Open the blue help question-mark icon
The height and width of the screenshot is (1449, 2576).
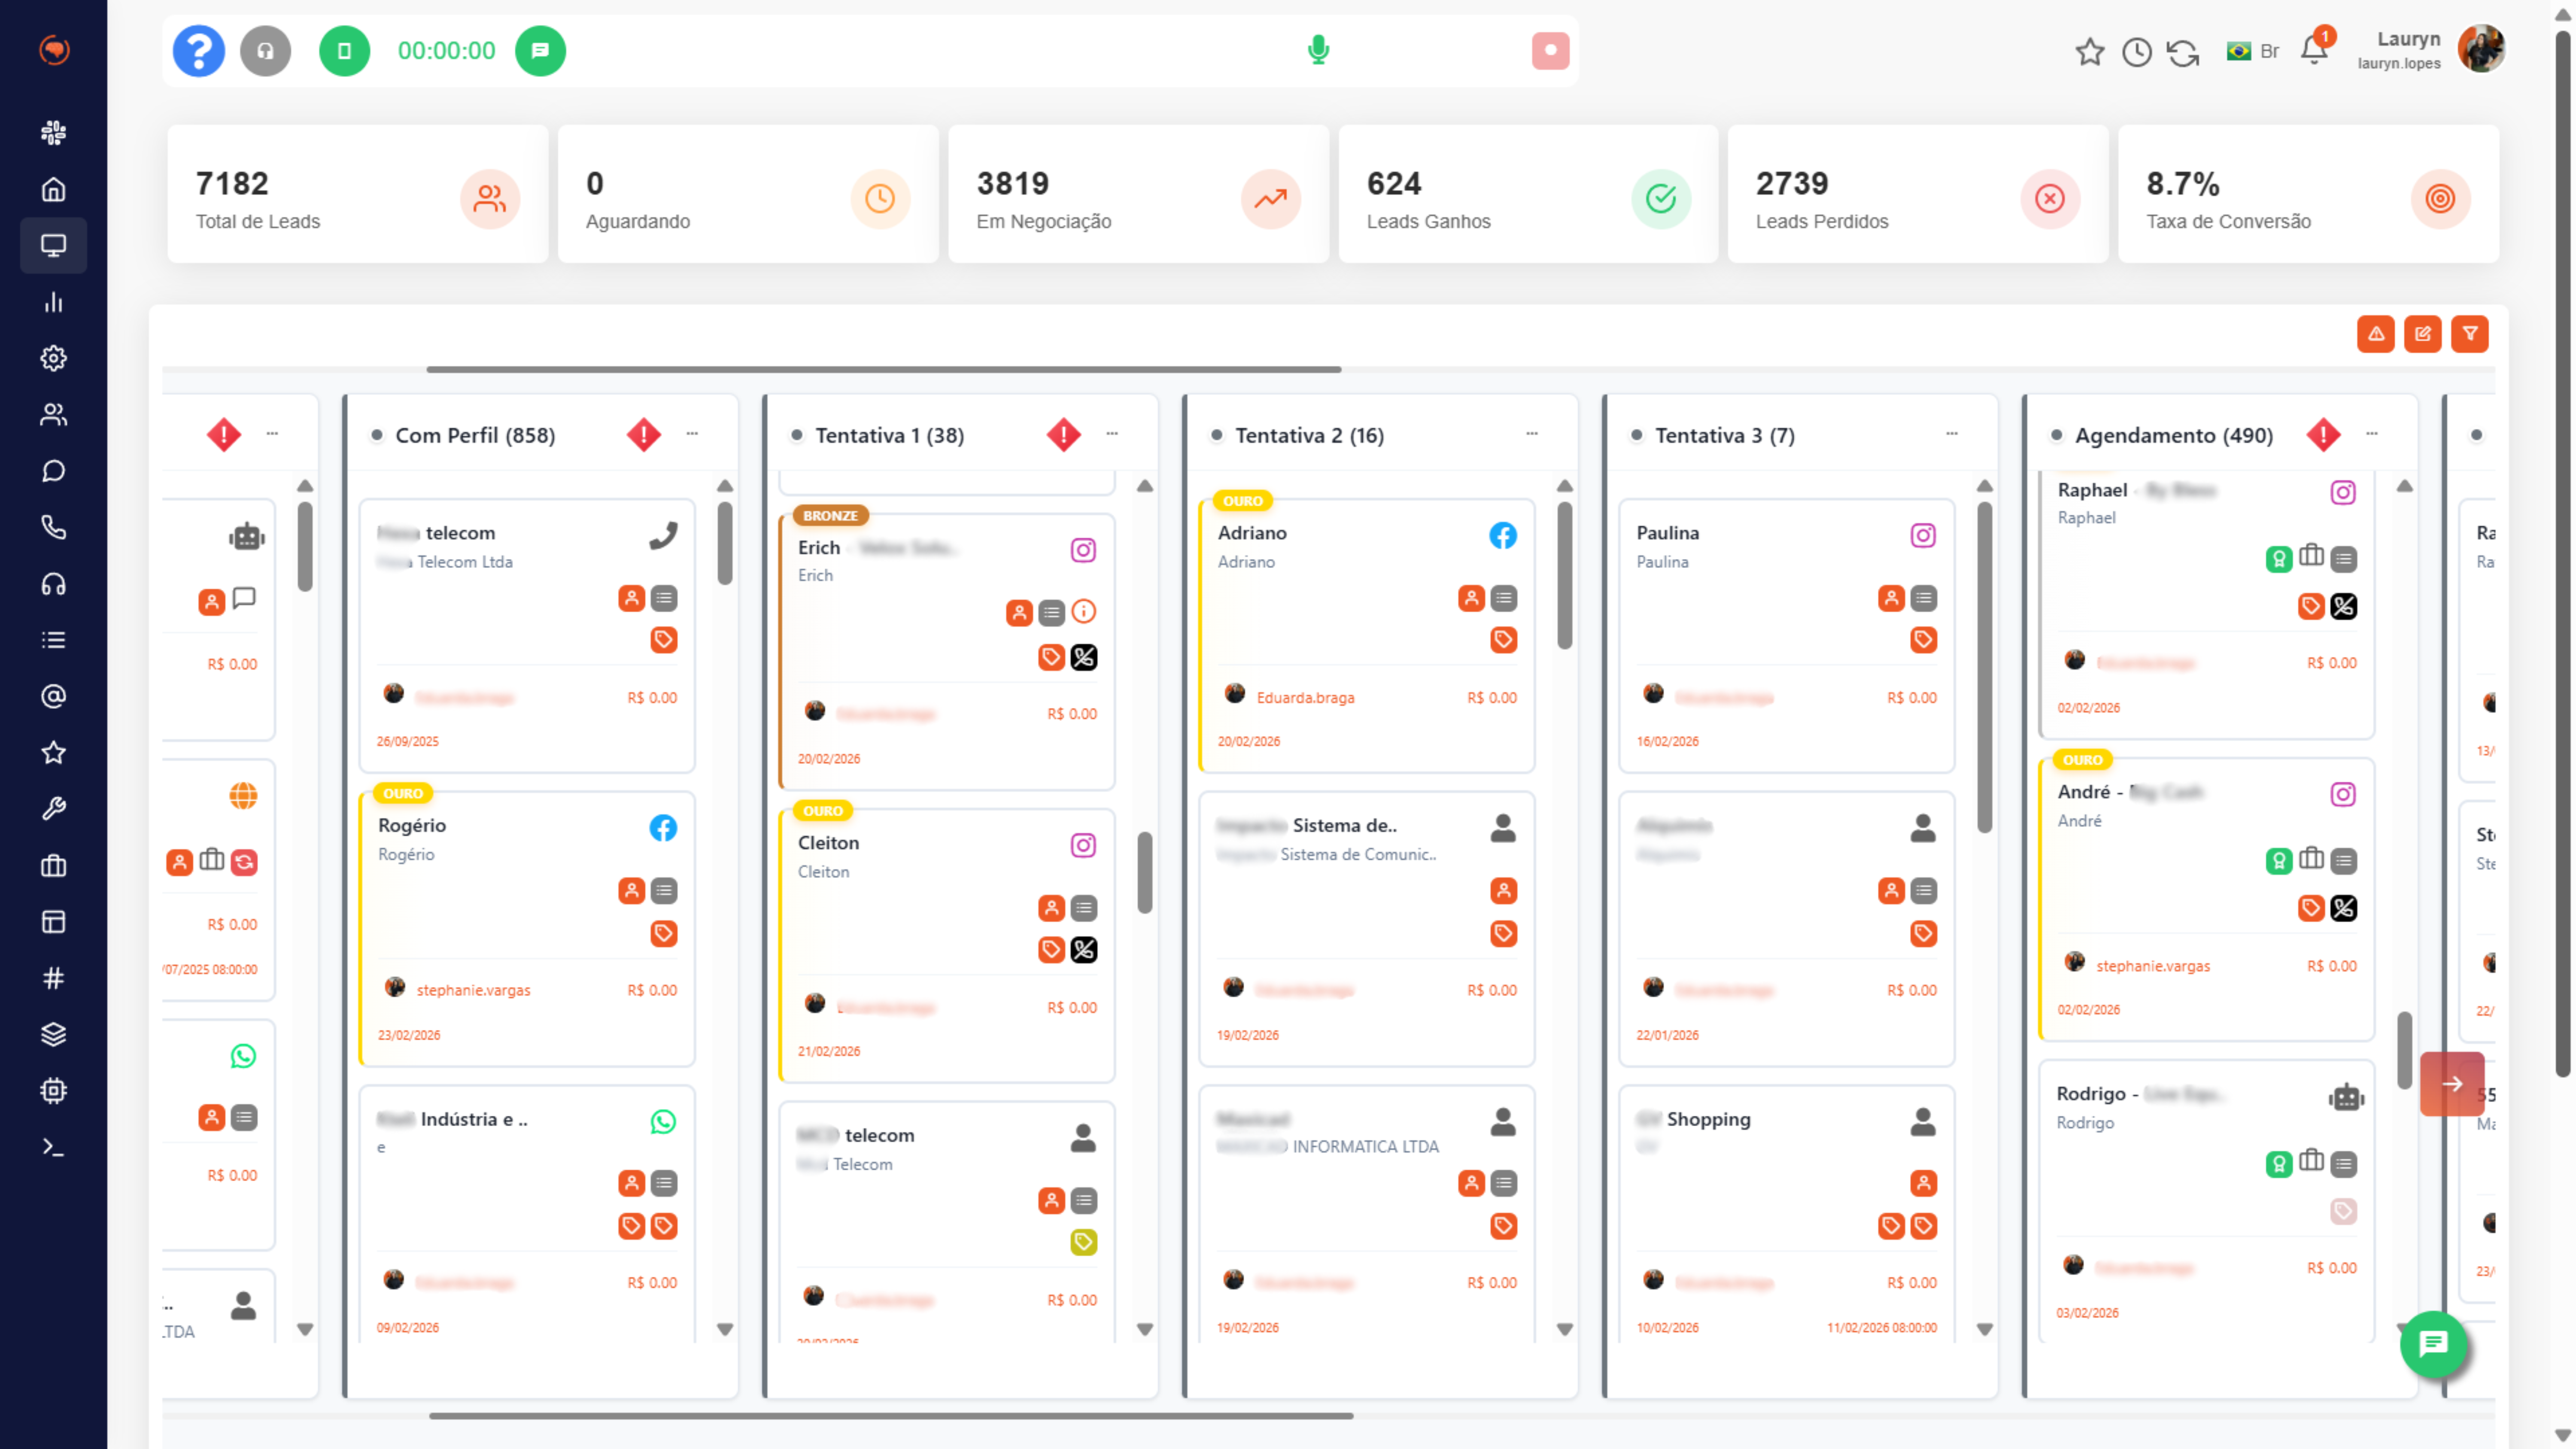pos(199,51)
